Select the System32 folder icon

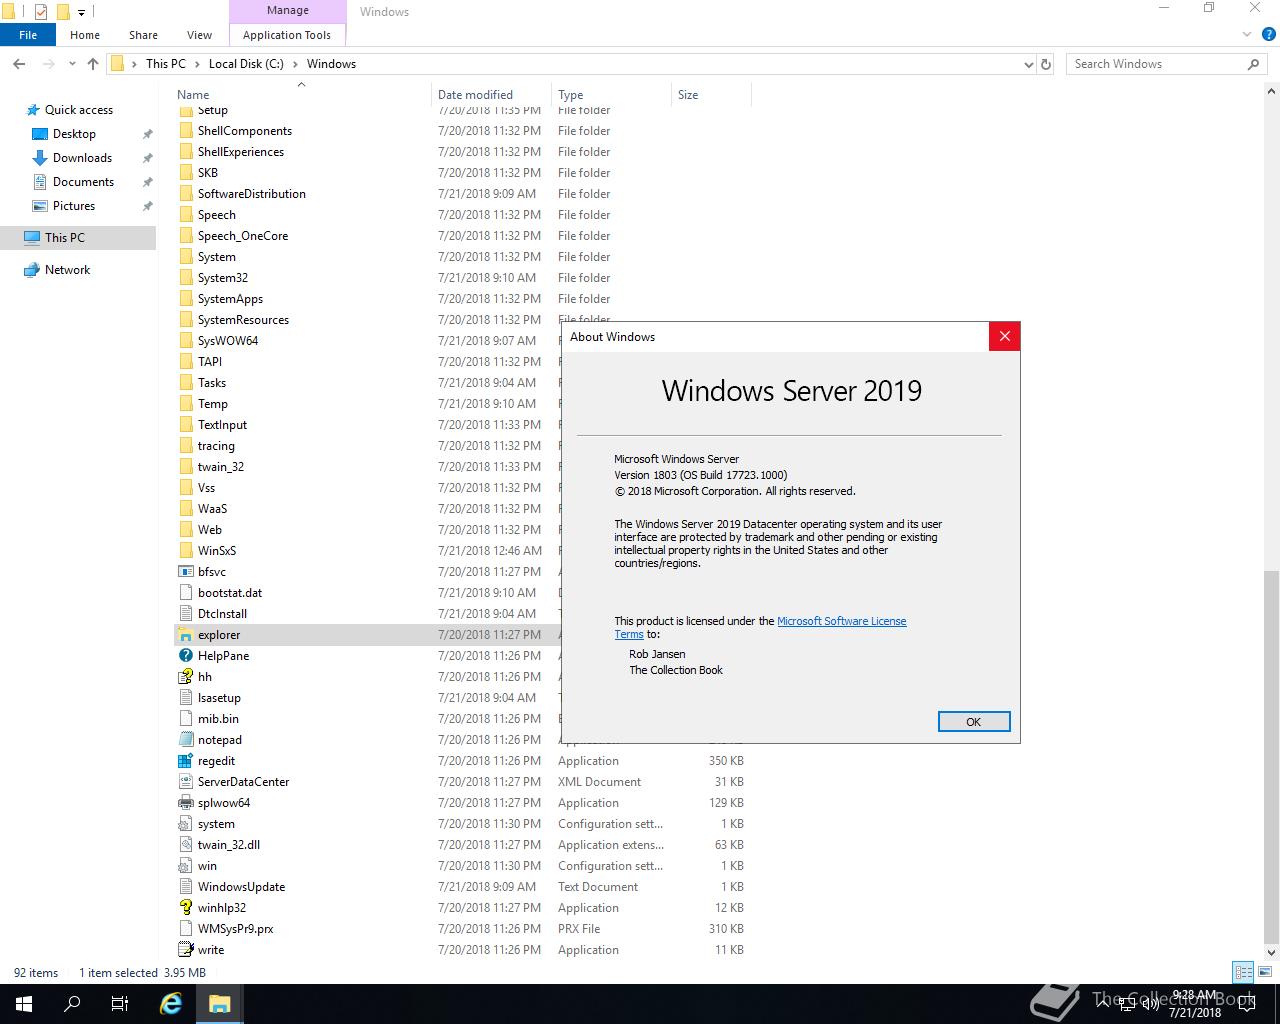185,278
